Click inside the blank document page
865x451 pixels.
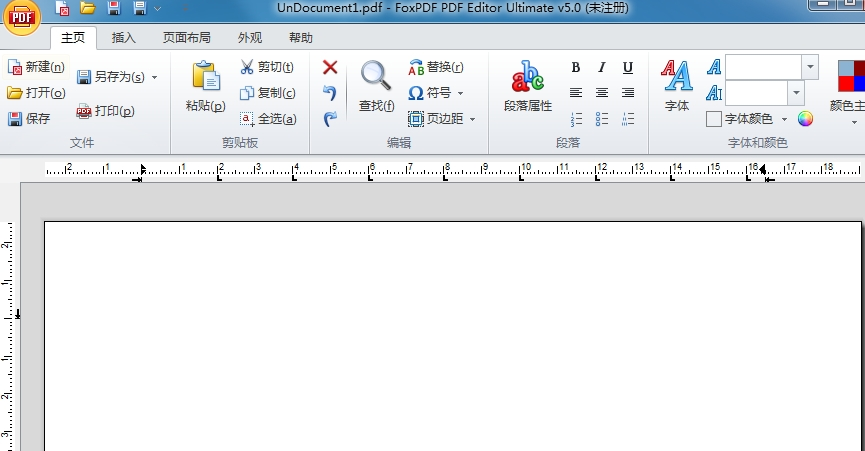tap(452, 336)
